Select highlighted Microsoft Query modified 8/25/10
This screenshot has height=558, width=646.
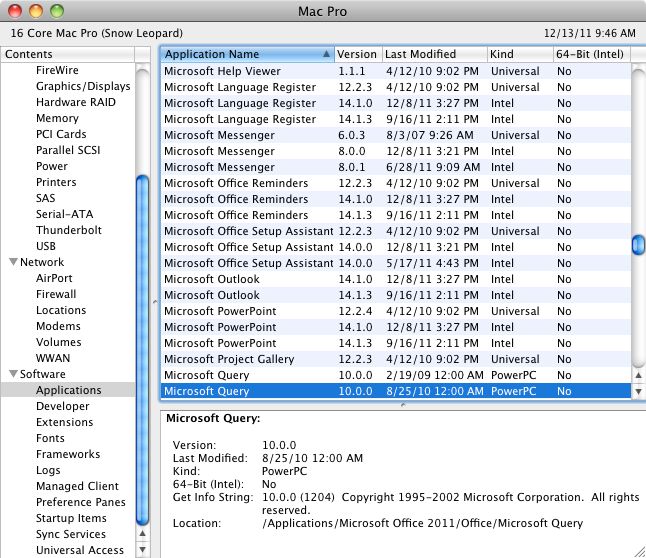pyautogui.click(x=396, y=391)
